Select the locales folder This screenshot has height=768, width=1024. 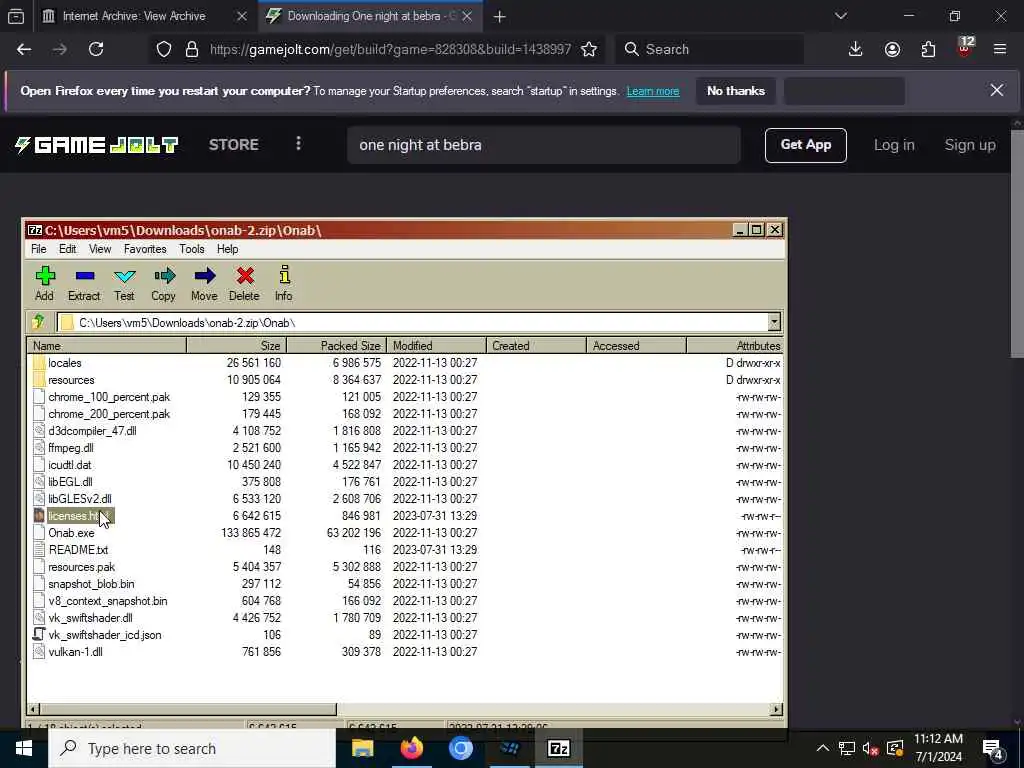pyautogui.click(x=65, y=363)
